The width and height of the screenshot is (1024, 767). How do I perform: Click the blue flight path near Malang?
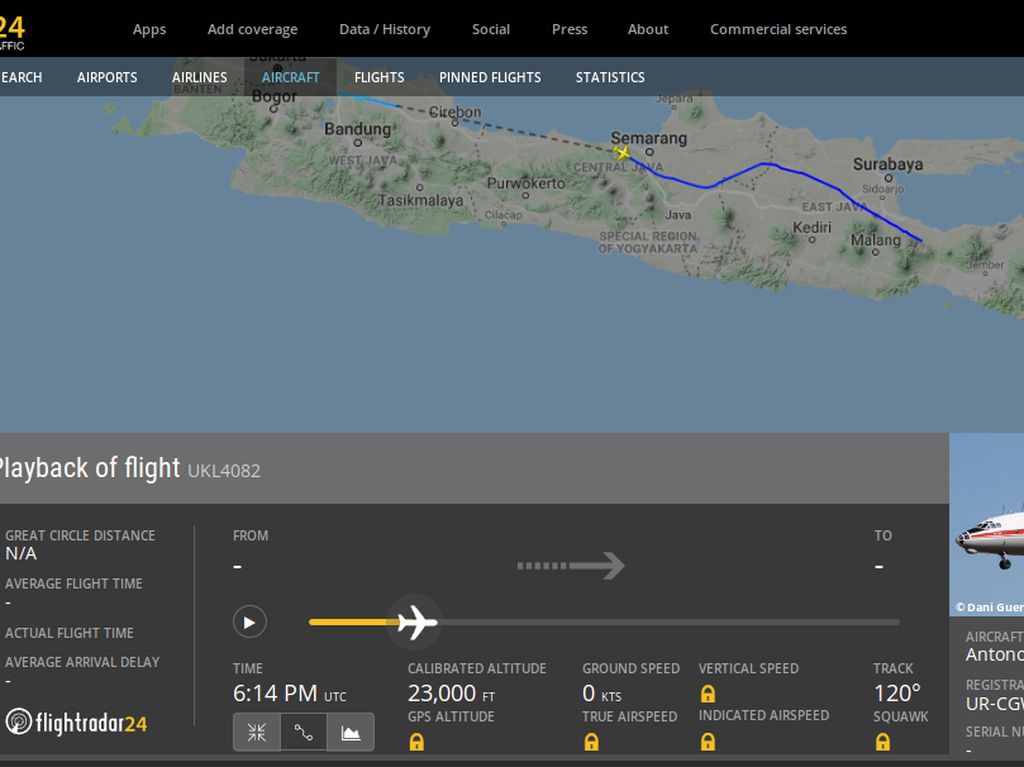[x=898, y=227]
